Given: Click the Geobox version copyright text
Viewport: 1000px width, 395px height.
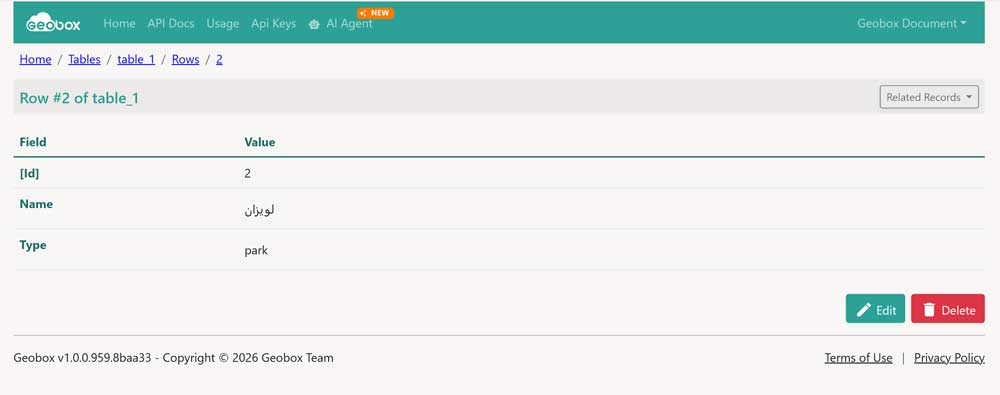Looking at the screenshot, I should 173,358.
